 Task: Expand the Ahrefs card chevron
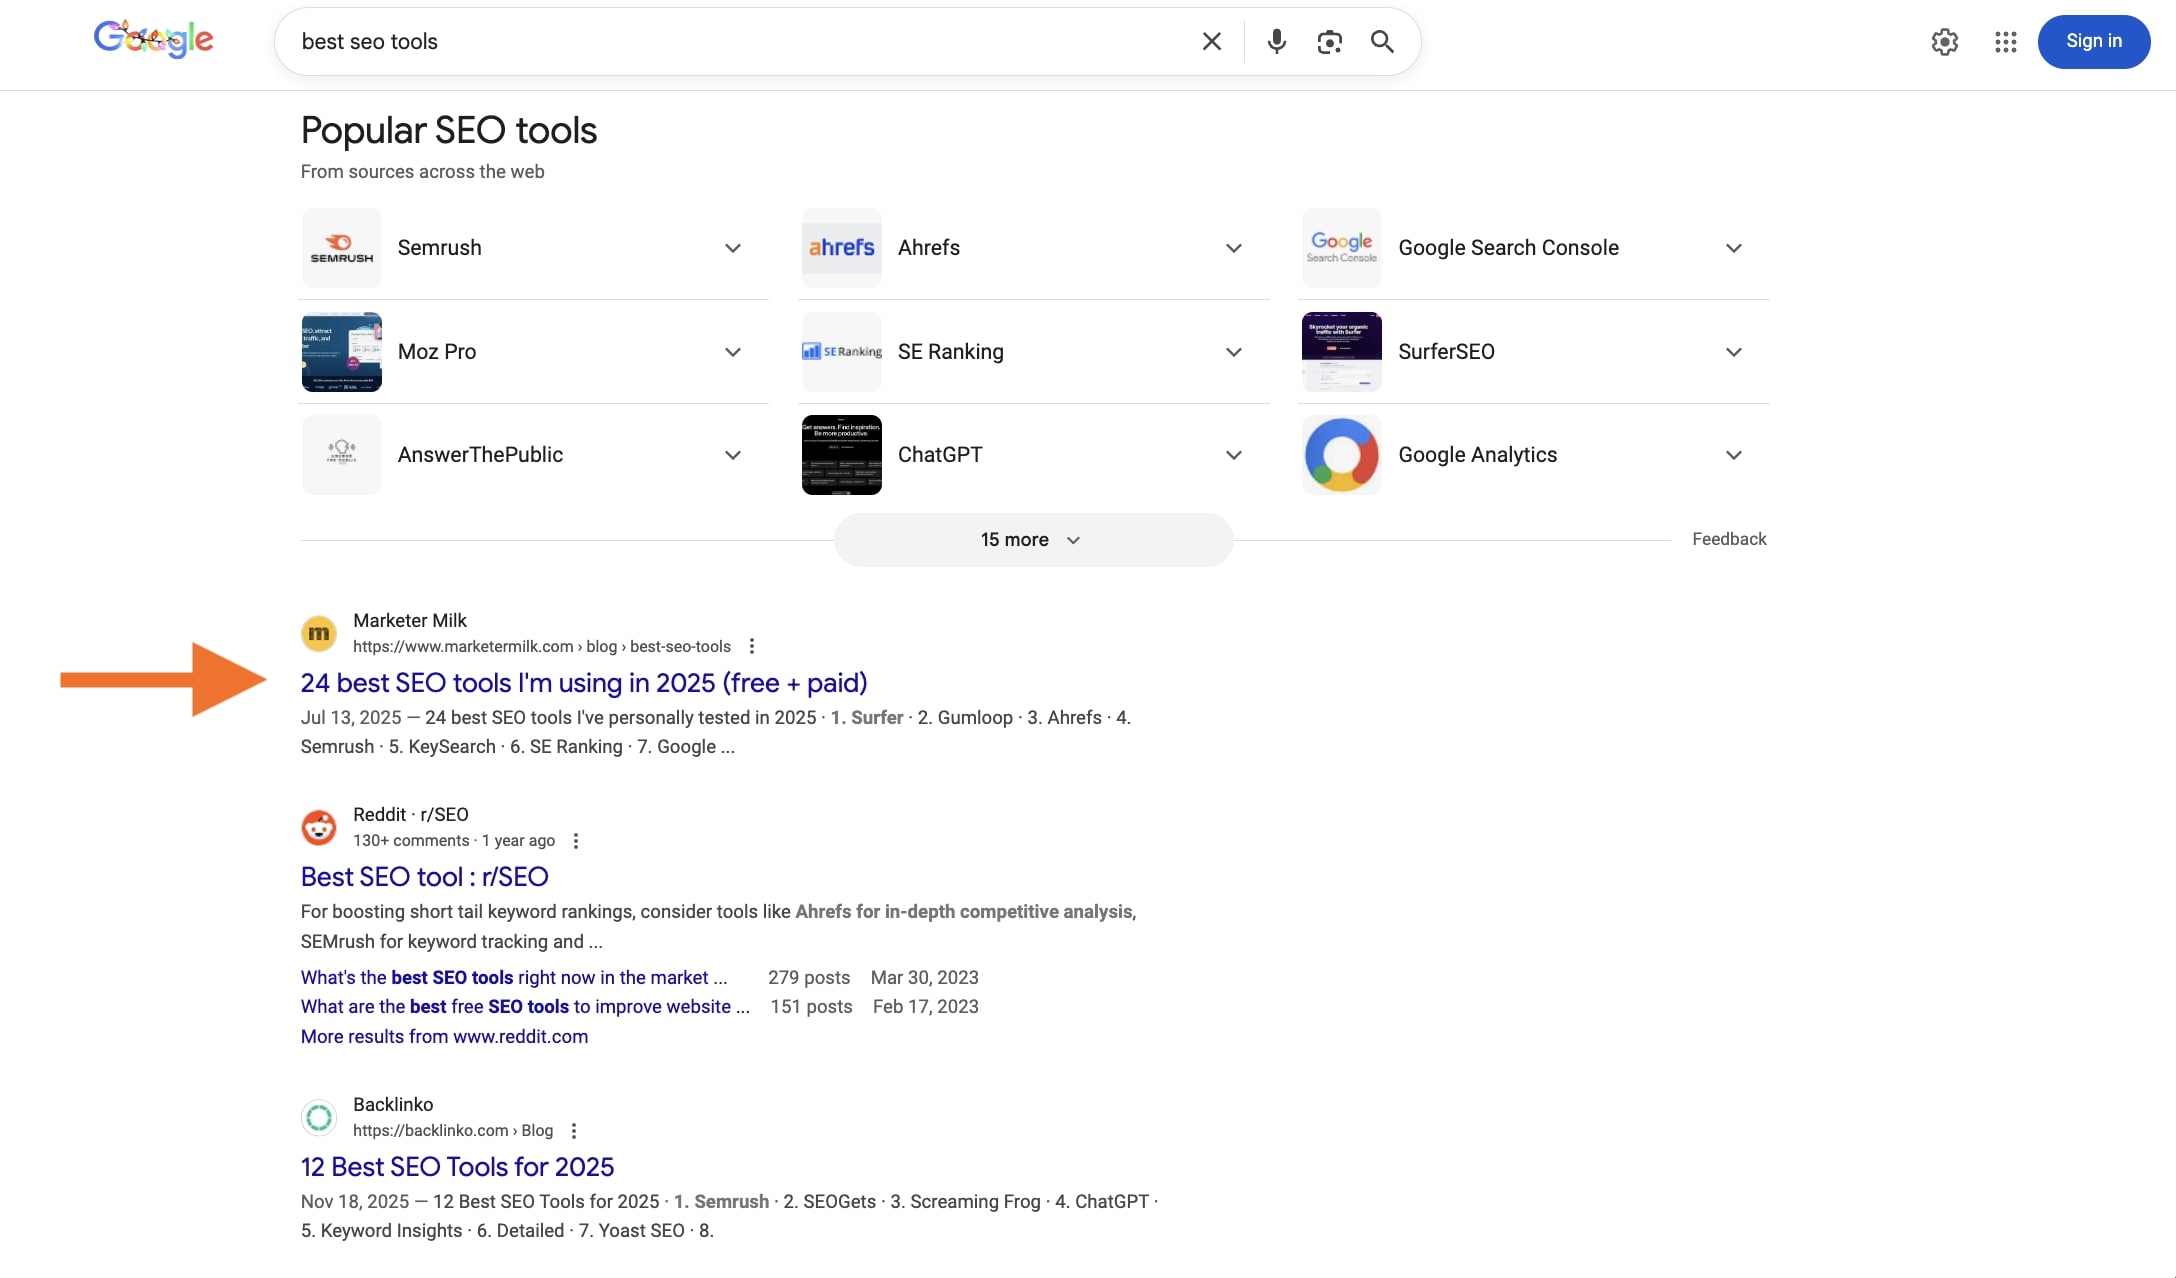(x=1233, y=247)
